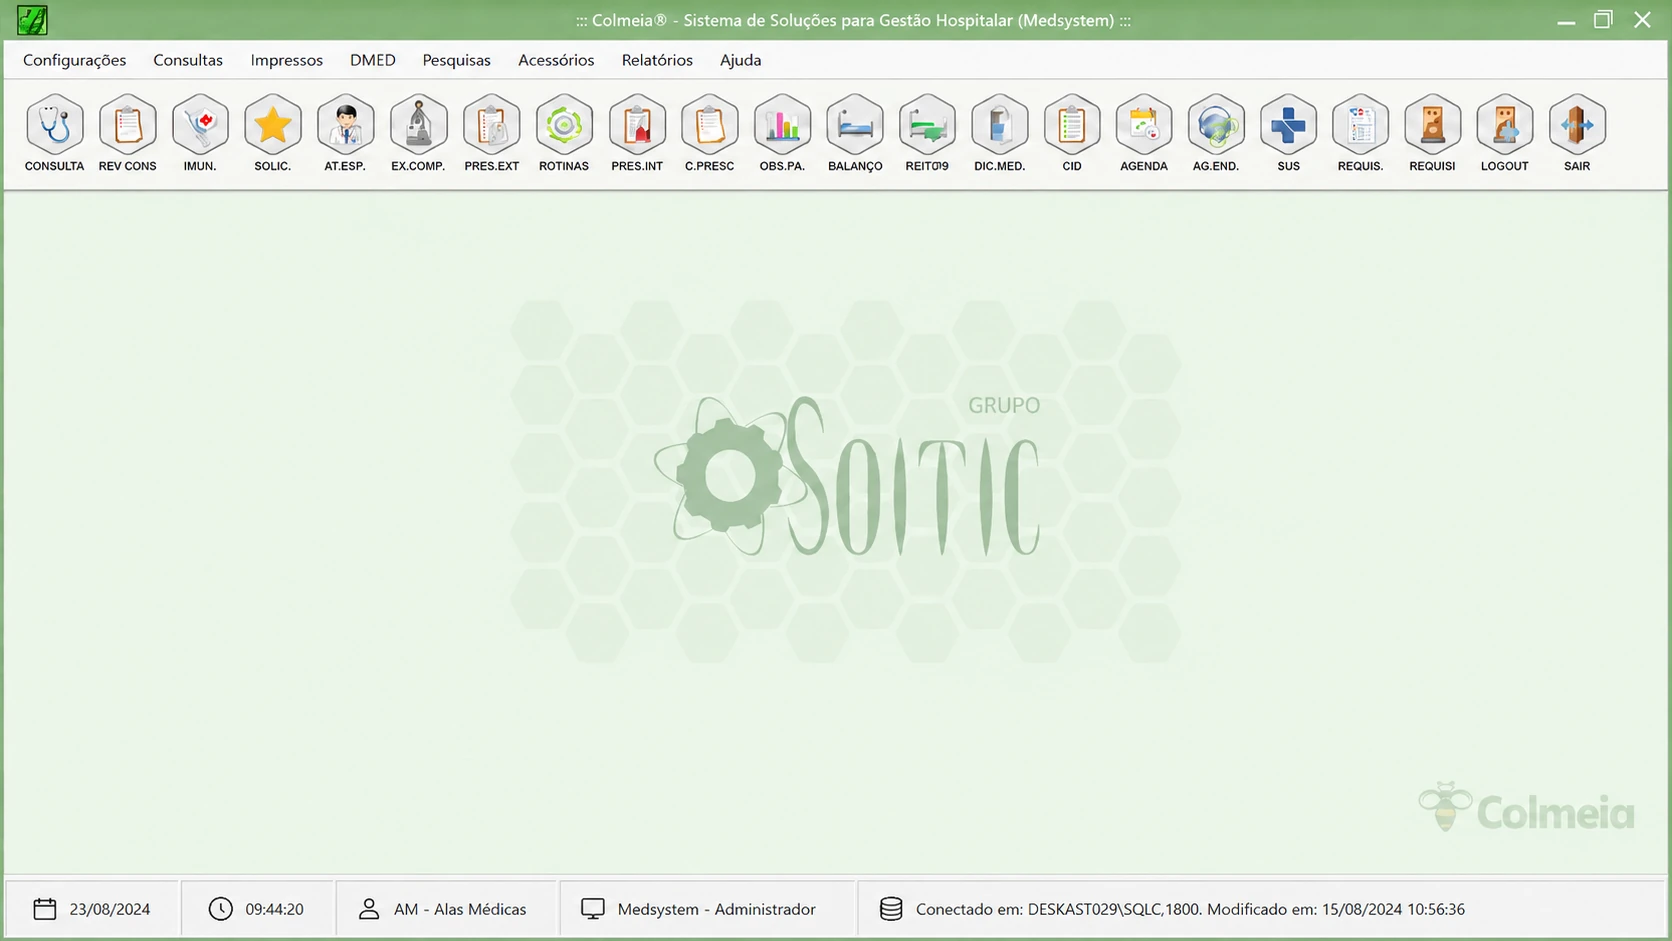The image size is (1672, 941).
Task: Open the Configurações menu
Action: [75, 60]
